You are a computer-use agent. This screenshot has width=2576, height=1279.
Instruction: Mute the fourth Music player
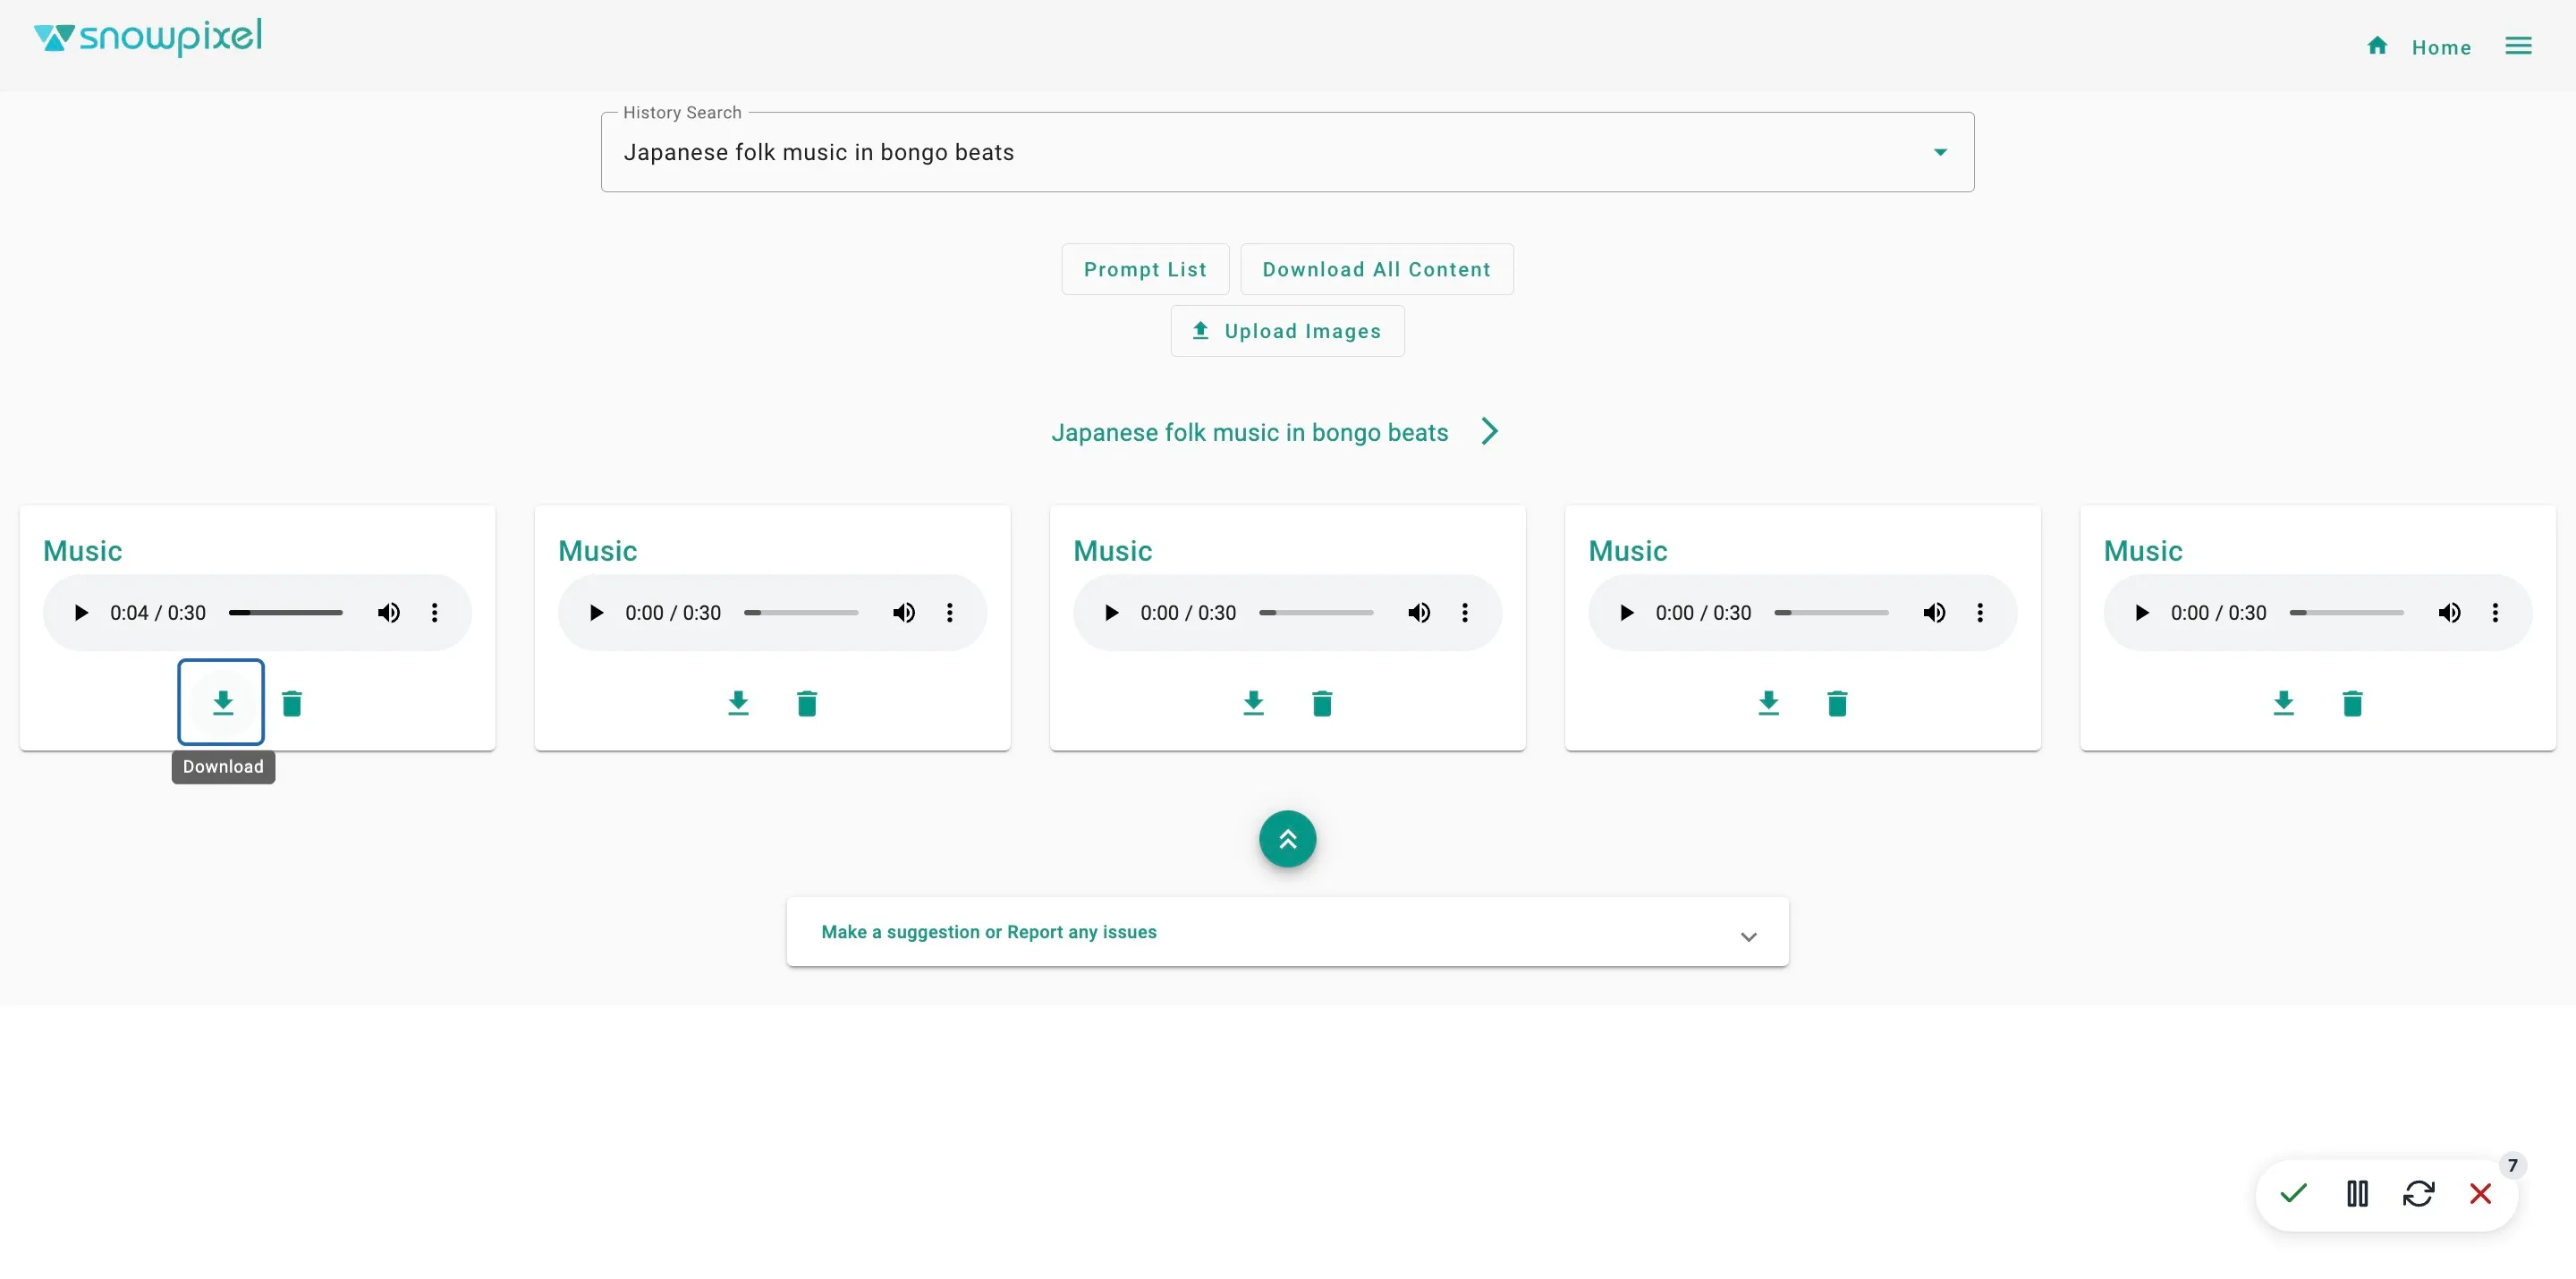[1934, 613]
